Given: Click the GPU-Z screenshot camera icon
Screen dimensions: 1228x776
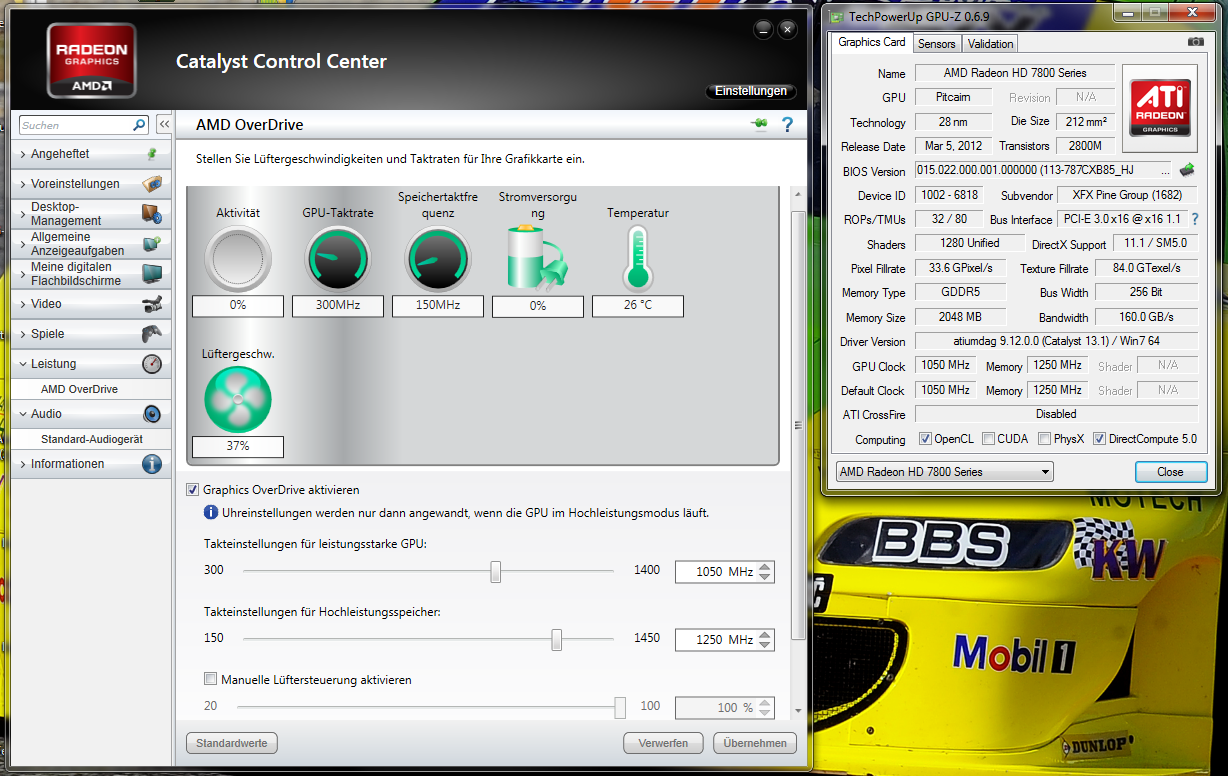Looking at the screenshot, I should (1195, 42).
